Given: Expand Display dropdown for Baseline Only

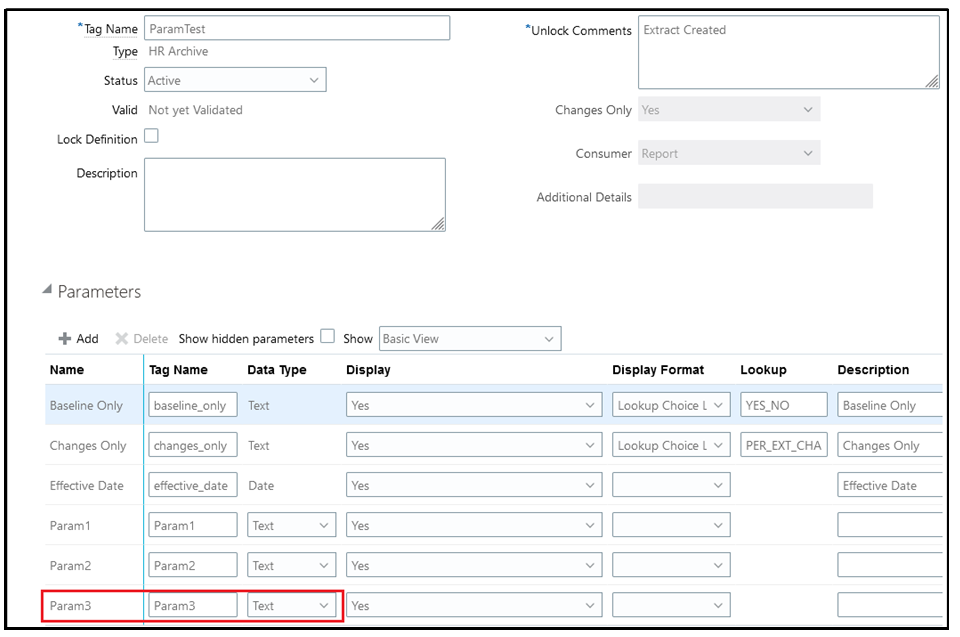Looking at the screenshot, I should (x=474, y=405).
